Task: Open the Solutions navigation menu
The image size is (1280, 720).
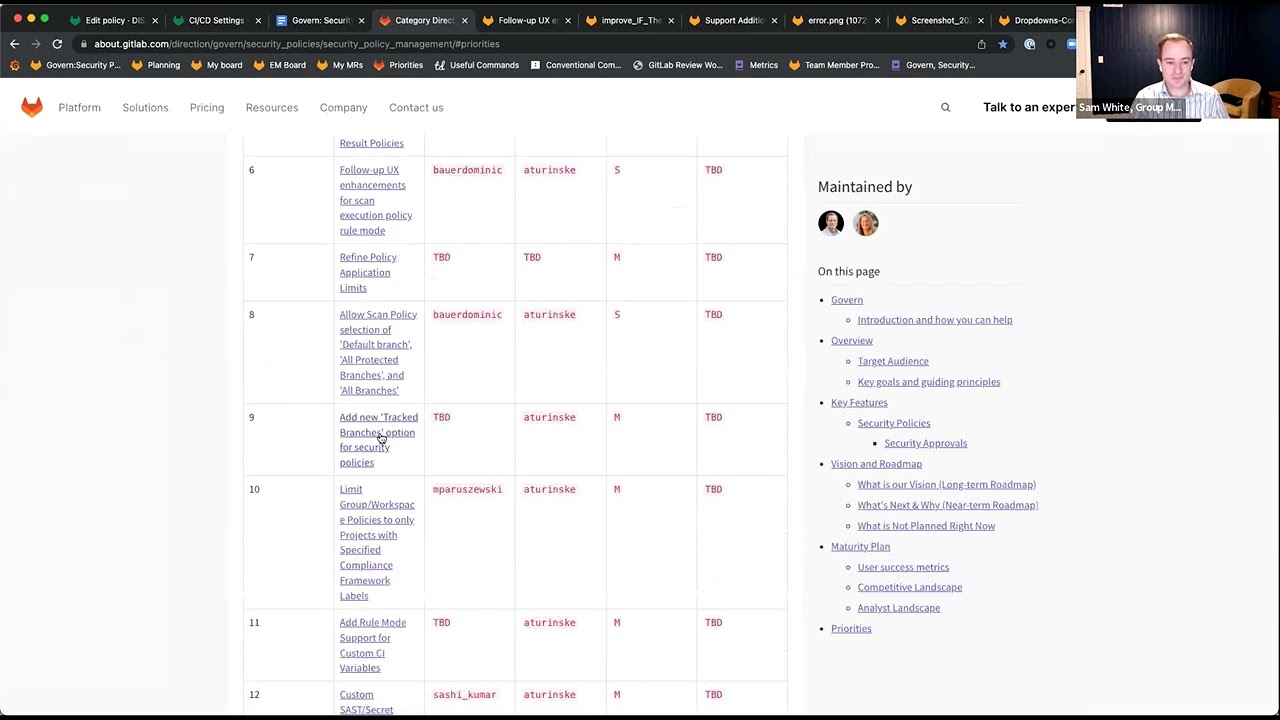Action: tap(145, 107)
